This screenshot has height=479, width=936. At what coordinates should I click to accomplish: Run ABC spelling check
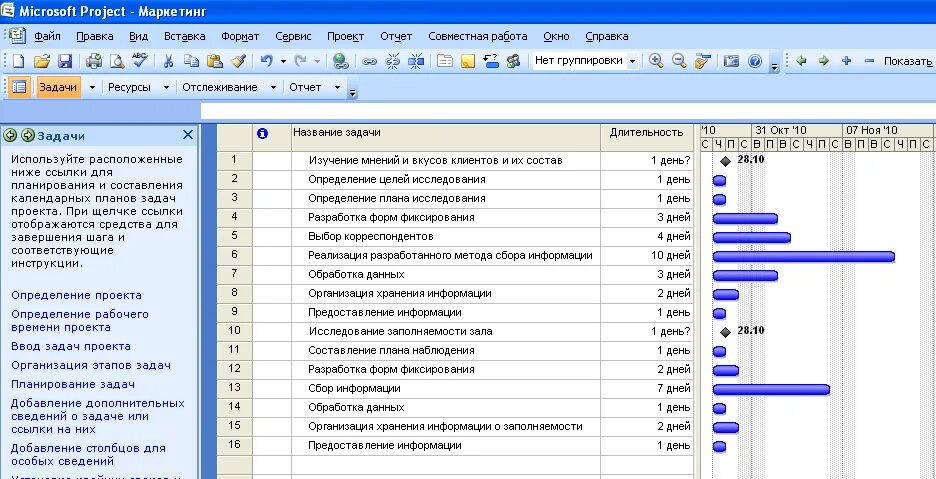(x=139, y=61)
